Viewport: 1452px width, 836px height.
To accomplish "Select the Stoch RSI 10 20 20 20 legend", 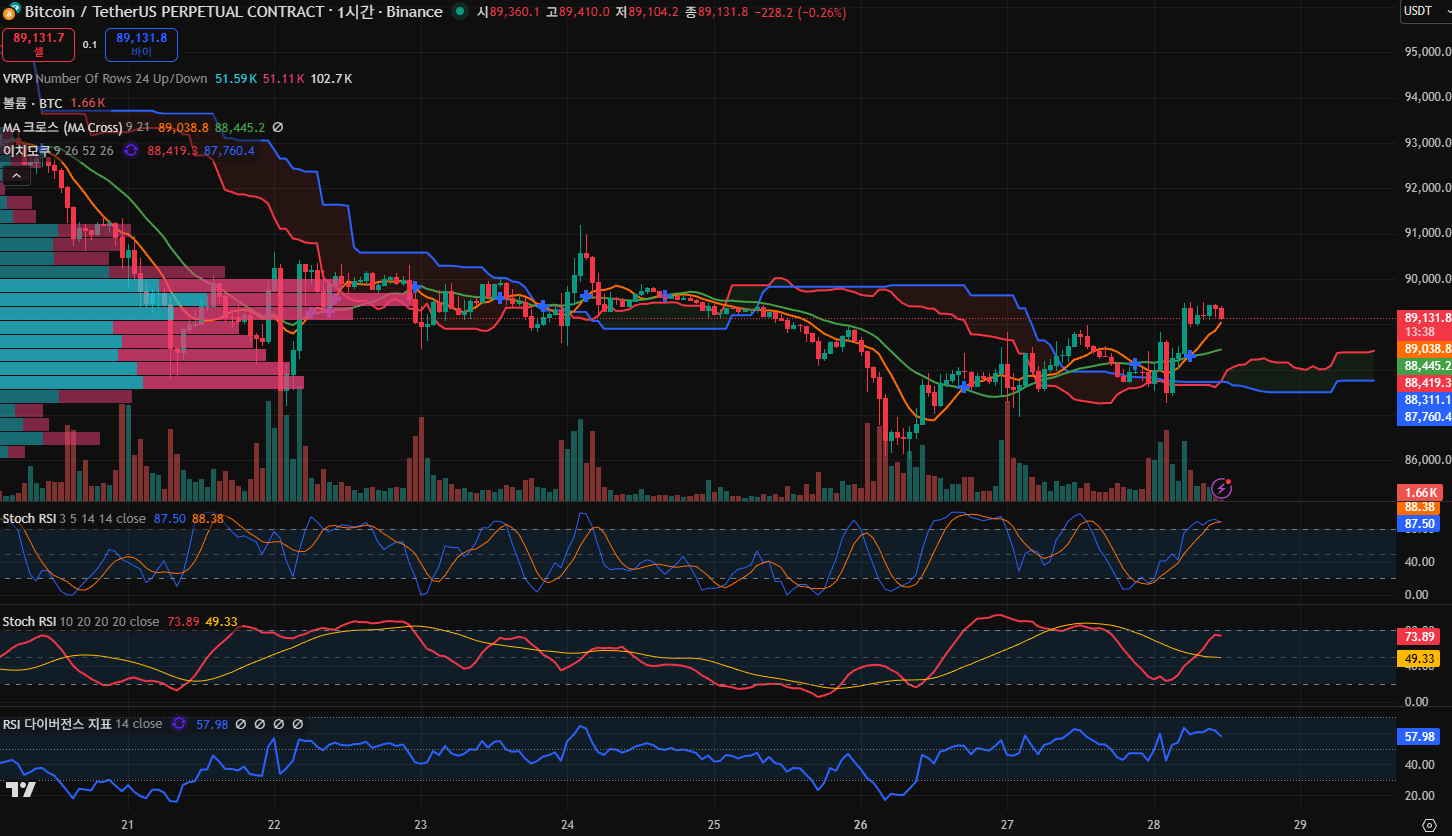I will tap(30, 622).
